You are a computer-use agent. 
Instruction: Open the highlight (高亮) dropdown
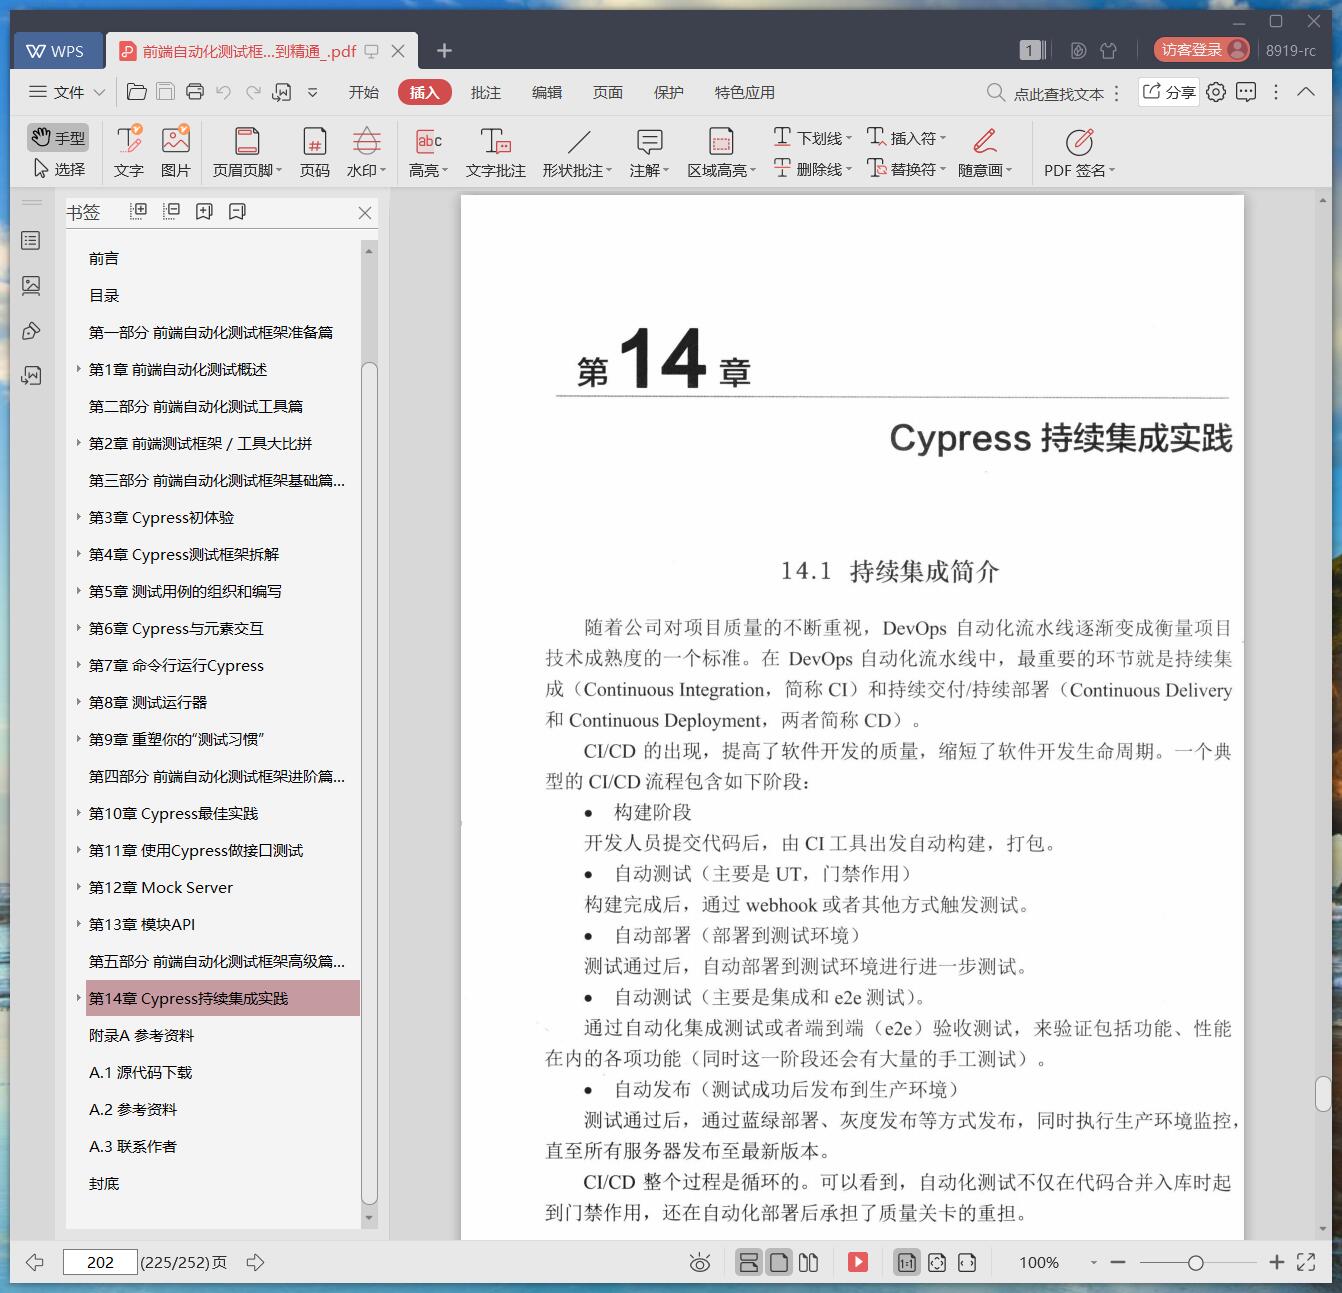[x=428, y=151]
